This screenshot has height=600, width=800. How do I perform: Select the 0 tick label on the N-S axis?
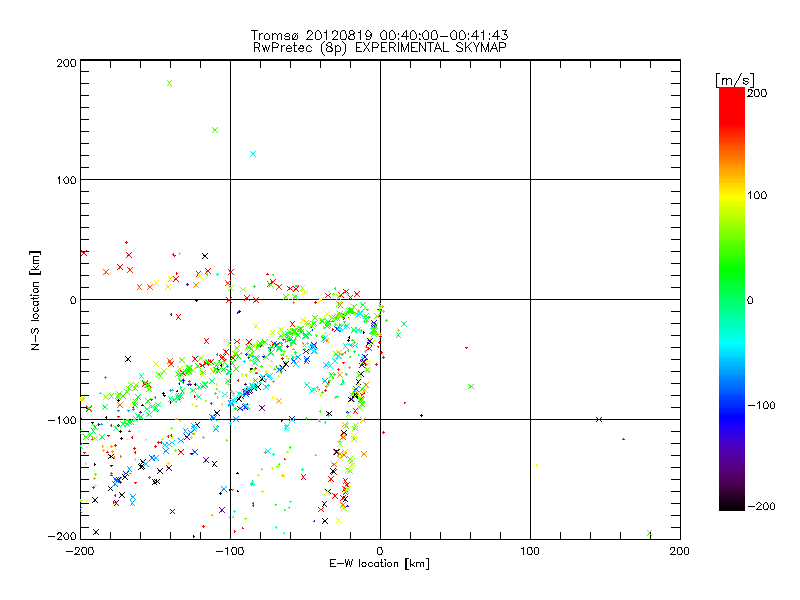(x=73, y=300)
